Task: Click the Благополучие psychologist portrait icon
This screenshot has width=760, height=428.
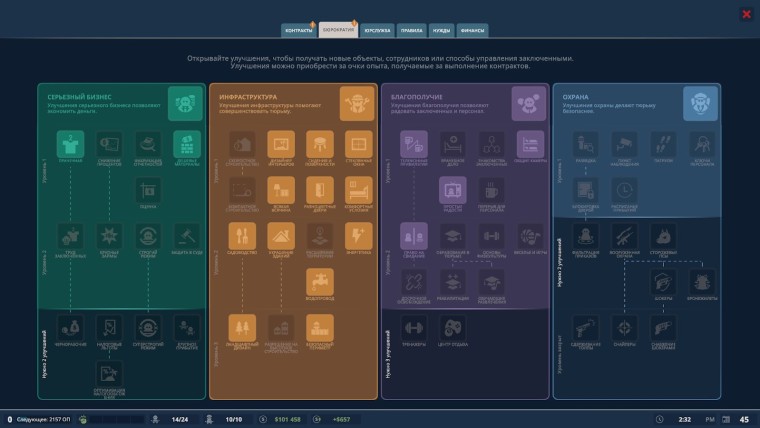Action: [528, 103]
